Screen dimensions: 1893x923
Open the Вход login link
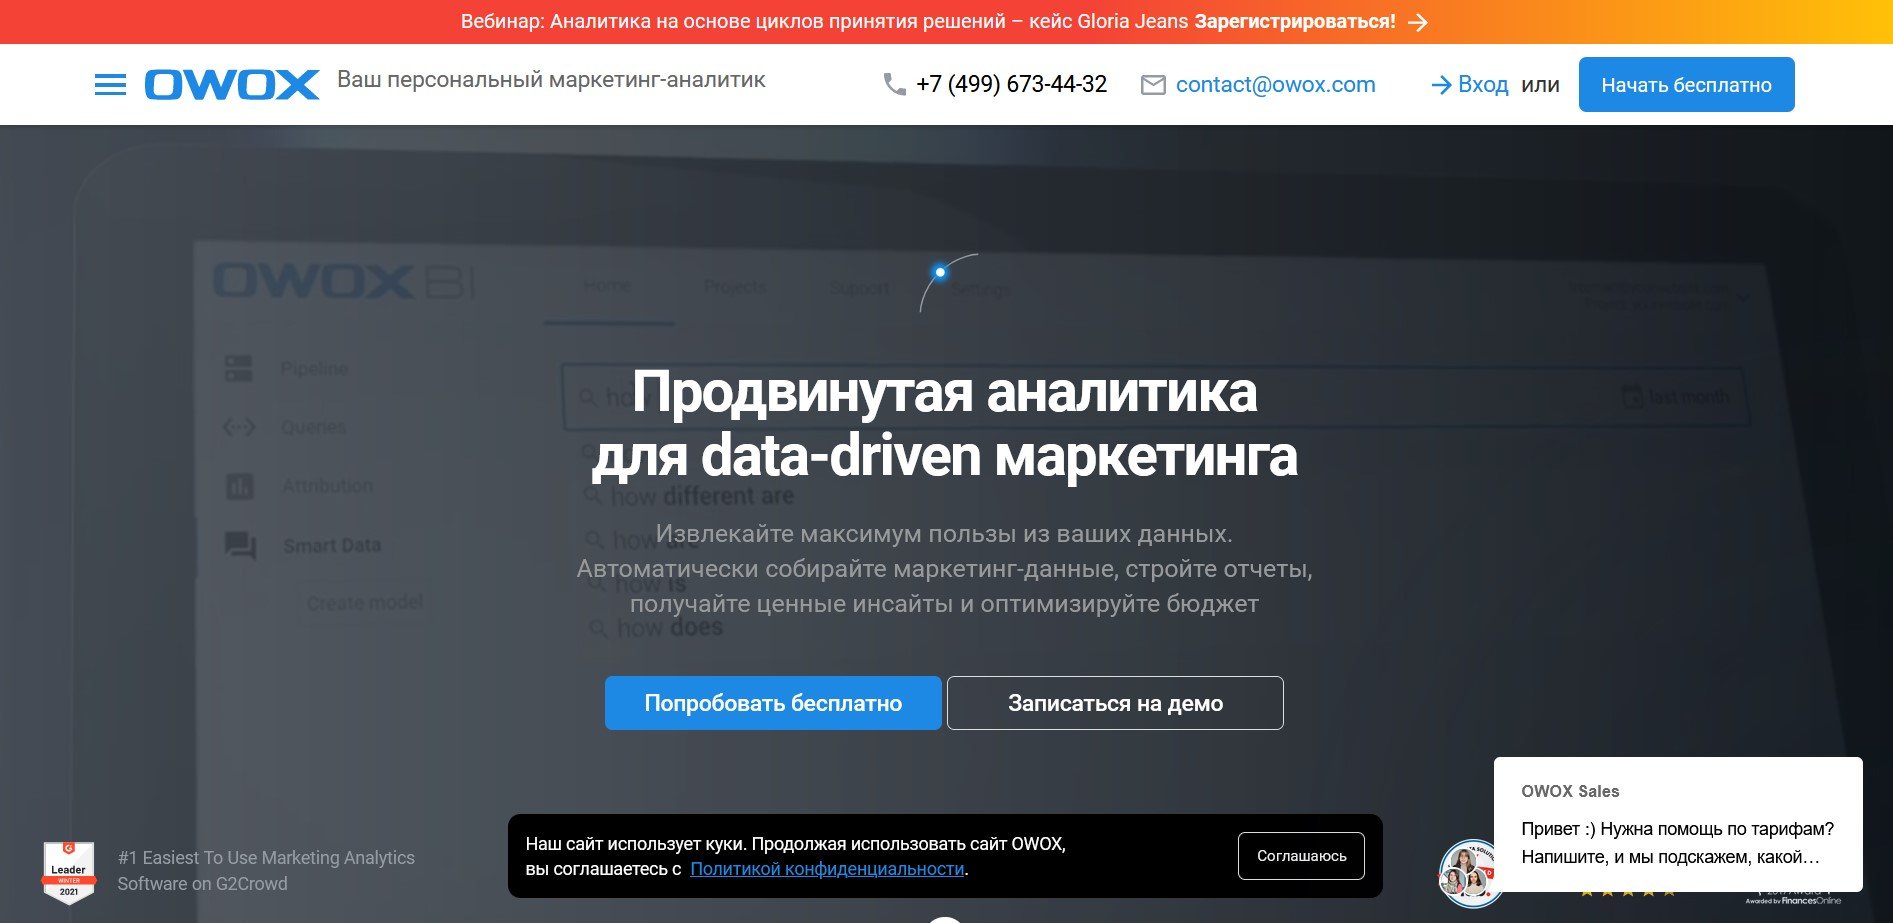tap(1483, 85)
